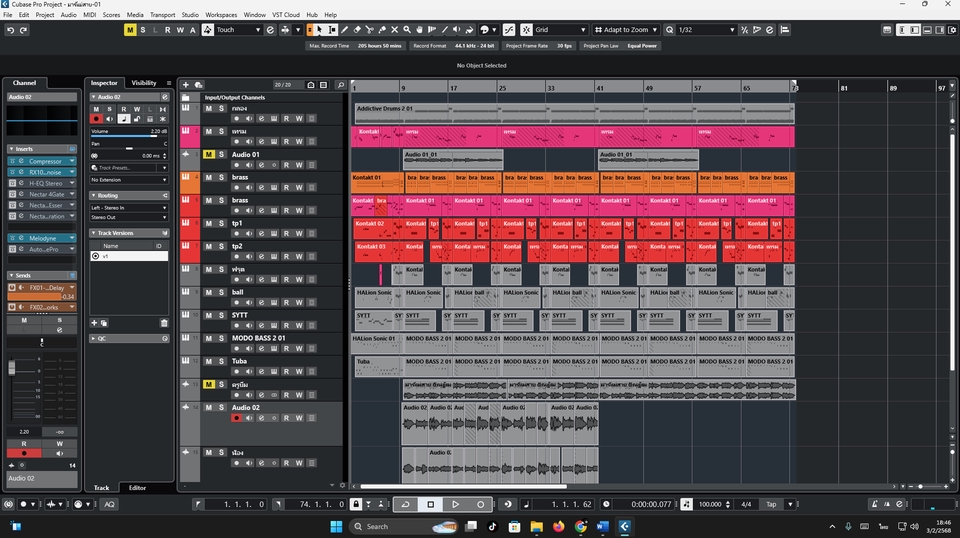Click the Tap tempo button
Image resolution: width=960 pixels, height=538 pixels.
coord(773,504)
